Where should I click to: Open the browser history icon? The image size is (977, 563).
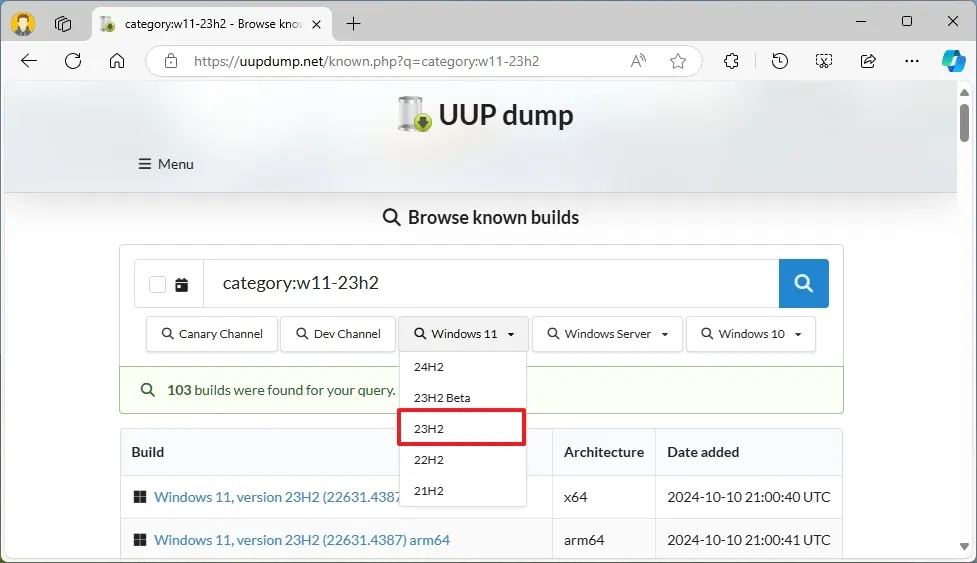(x=780, y=61)
